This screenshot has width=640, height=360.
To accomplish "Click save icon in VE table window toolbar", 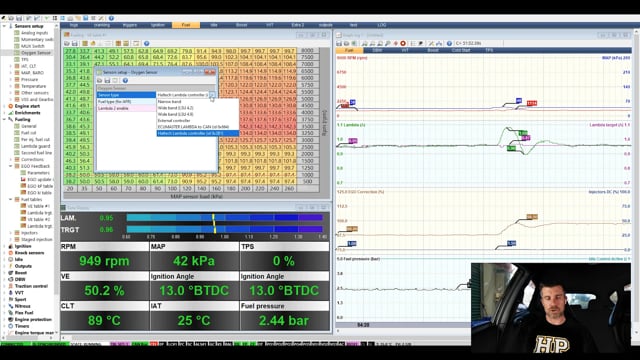I will click(75, 43).
